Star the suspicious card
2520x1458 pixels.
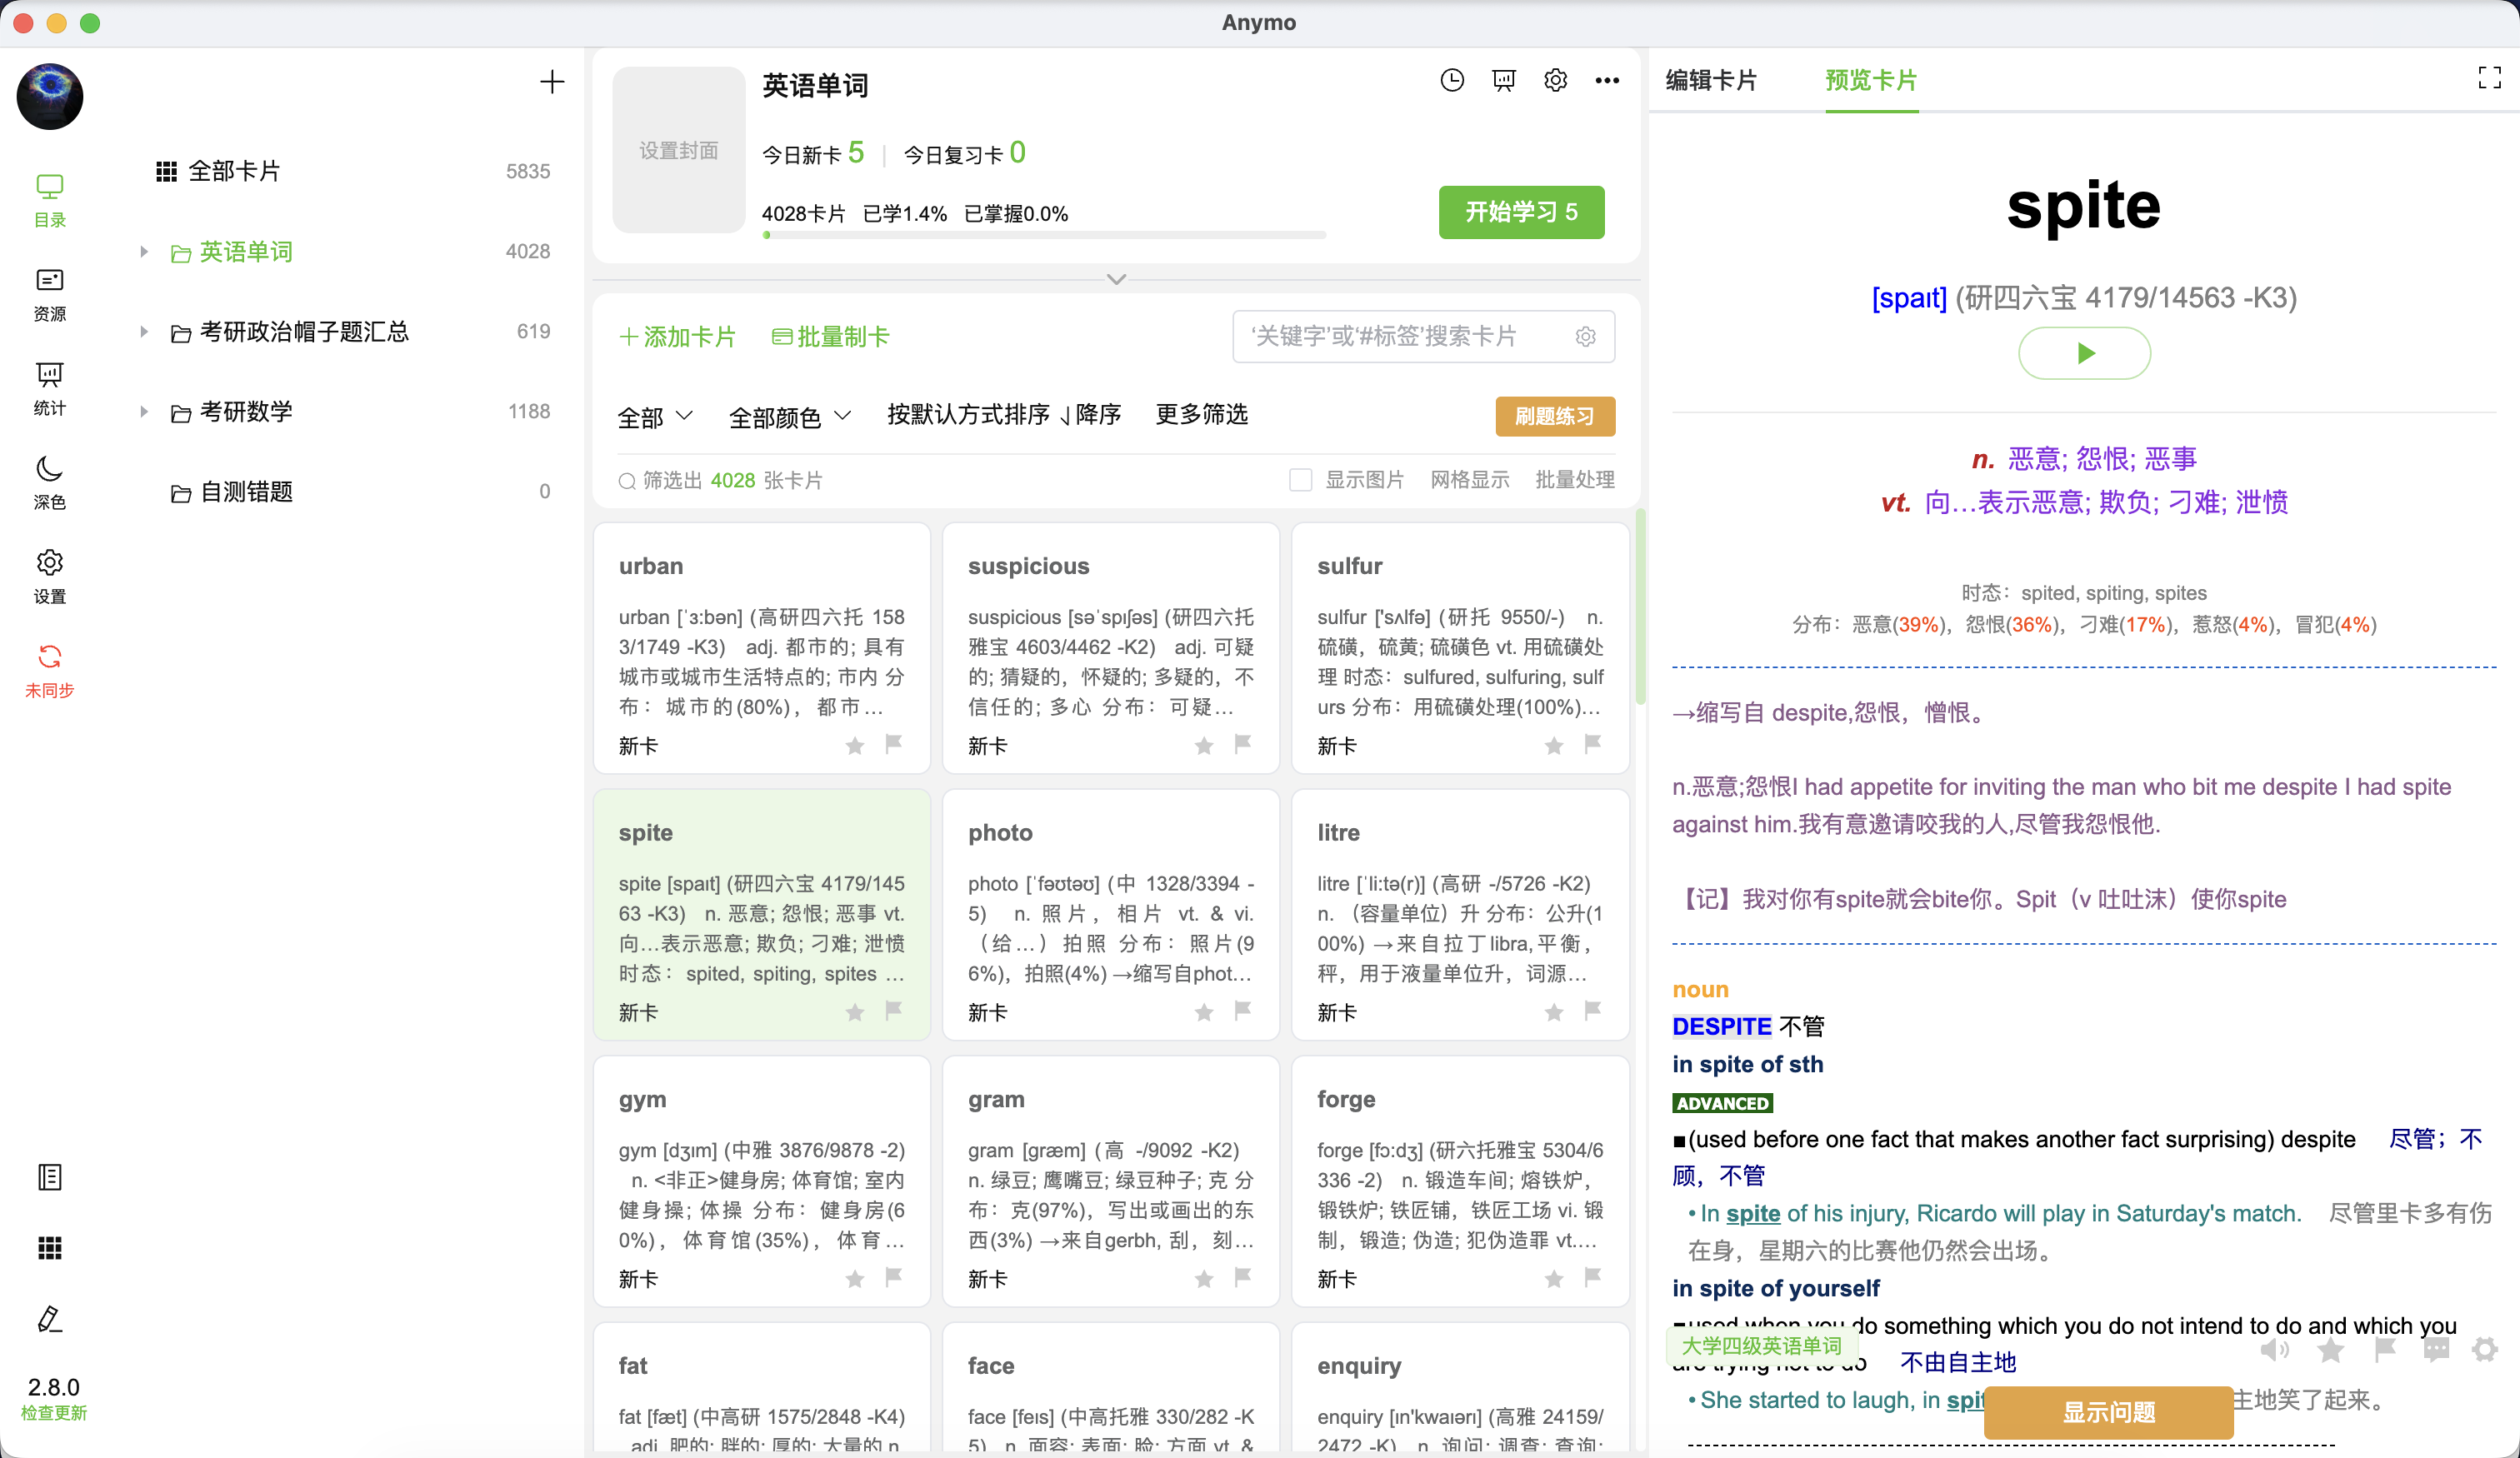1204,746
